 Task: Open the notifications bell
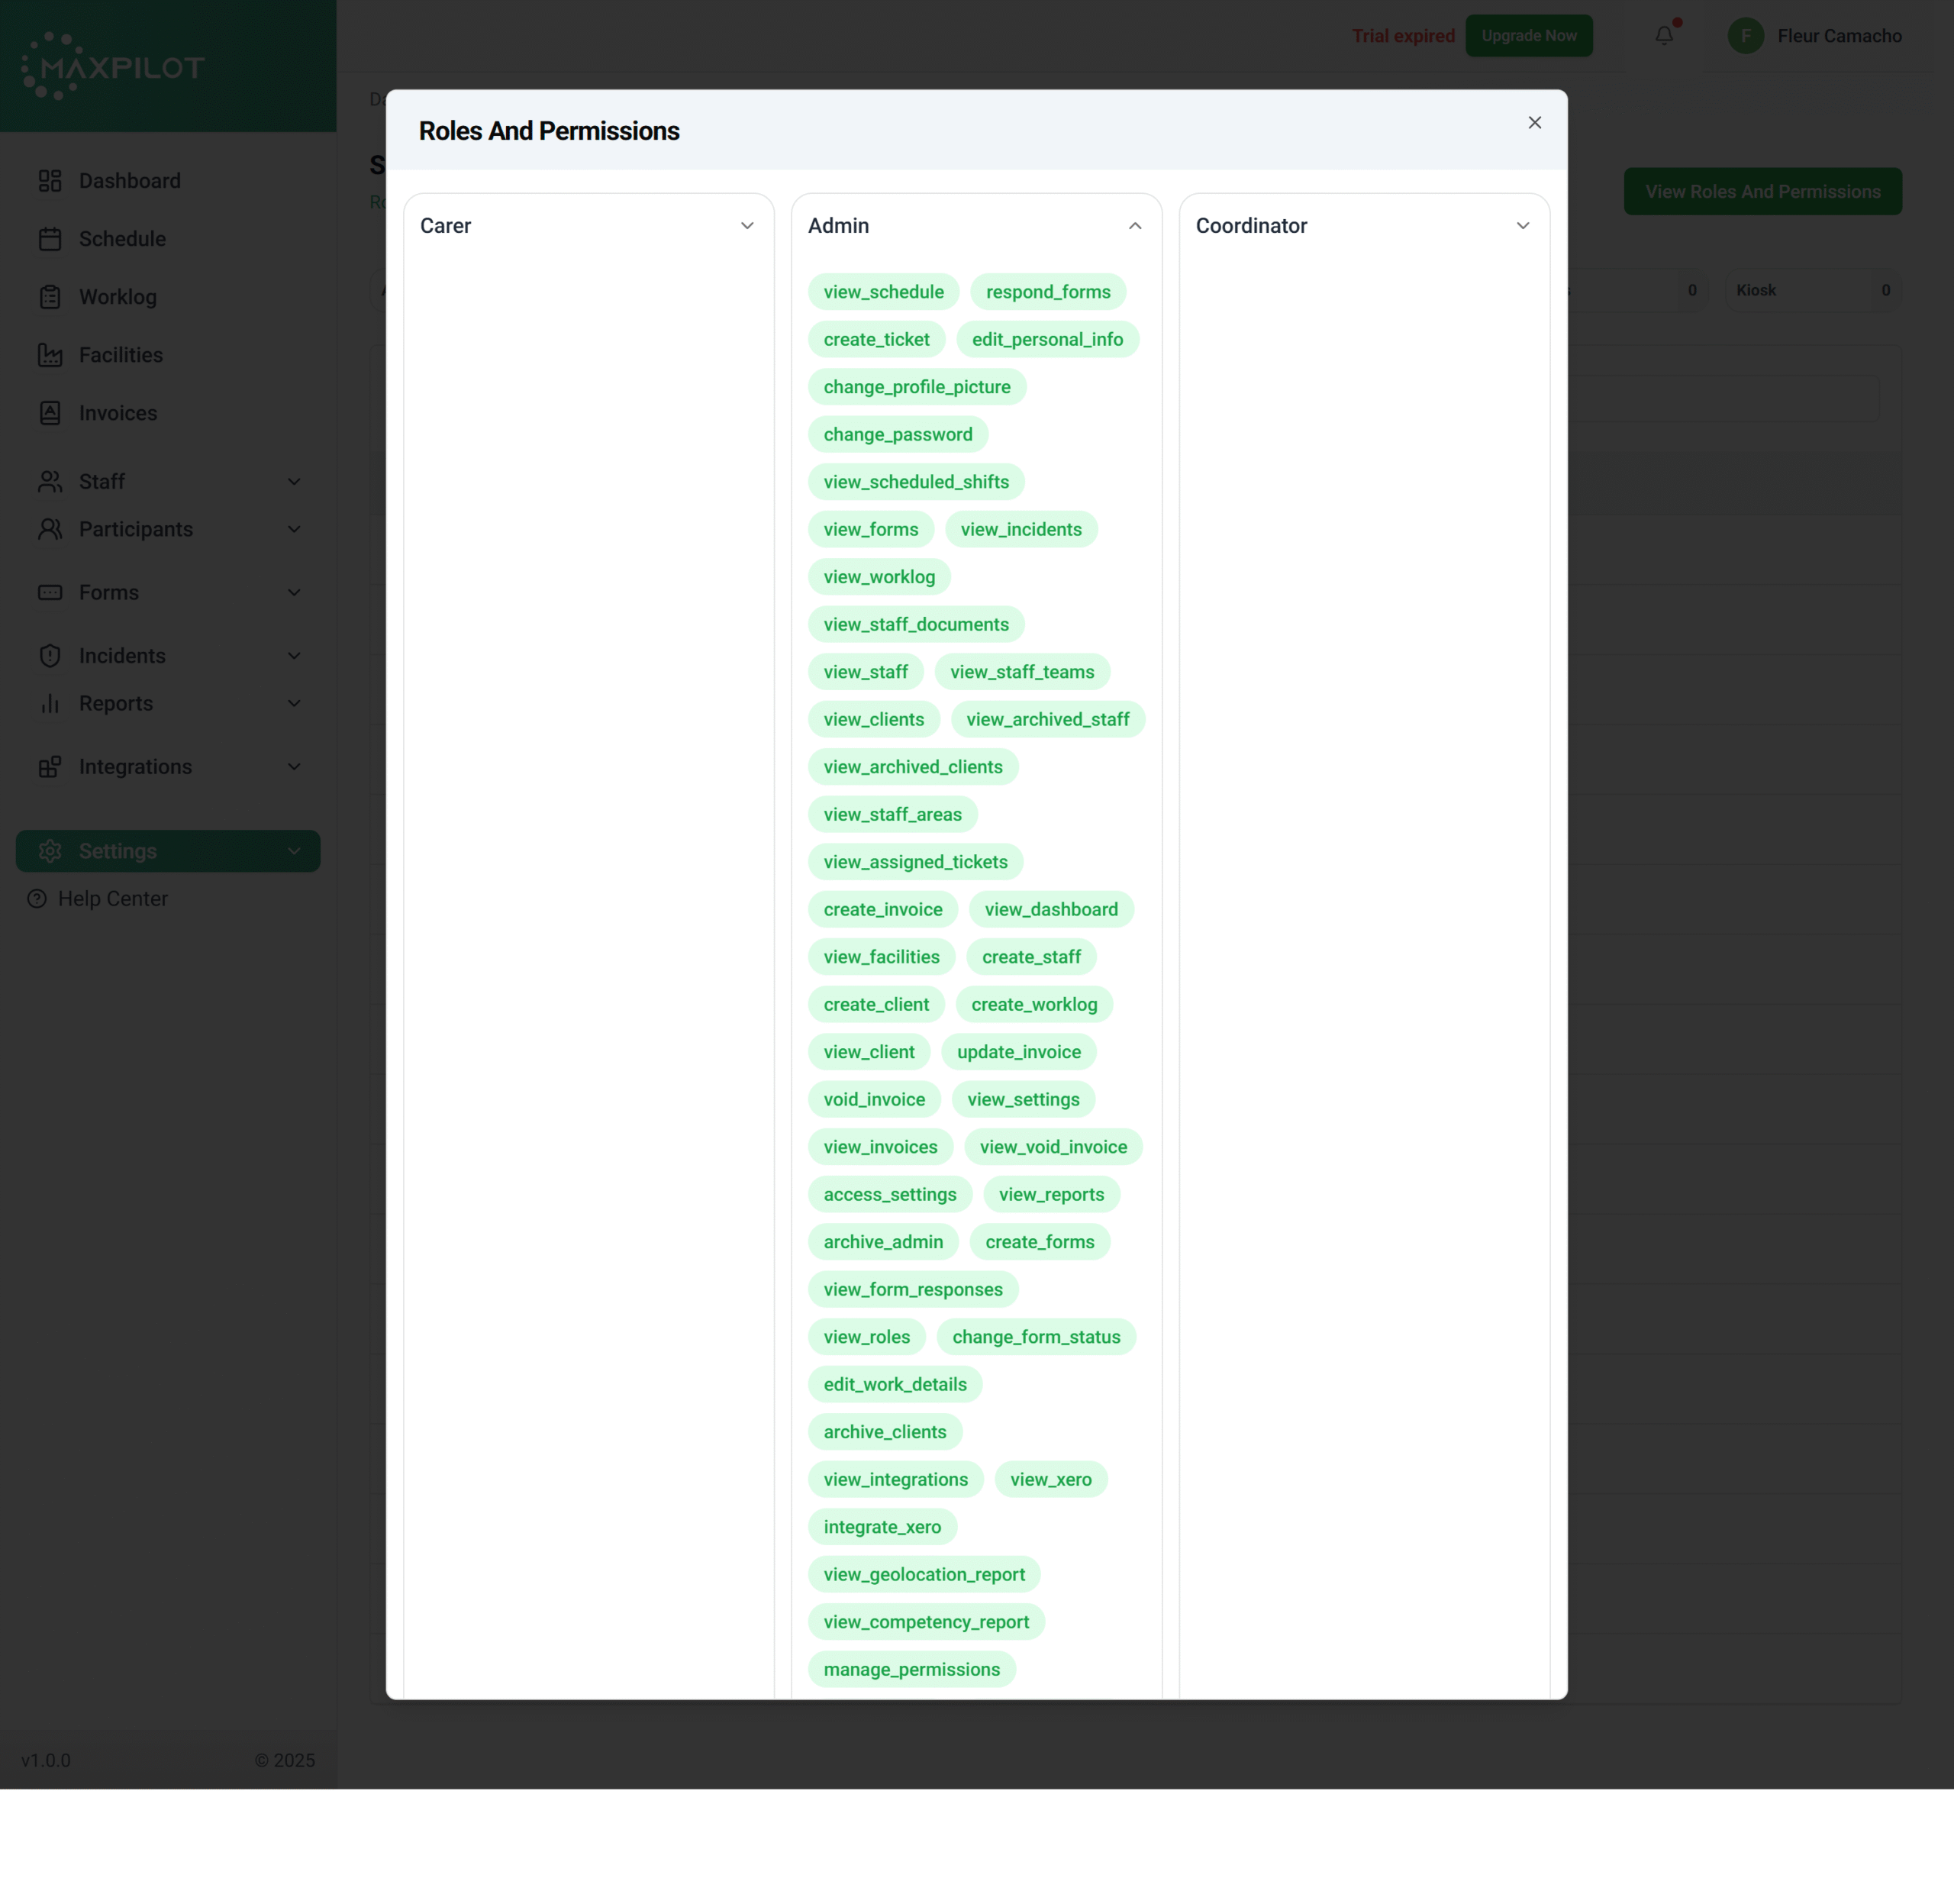[1664, 36]
